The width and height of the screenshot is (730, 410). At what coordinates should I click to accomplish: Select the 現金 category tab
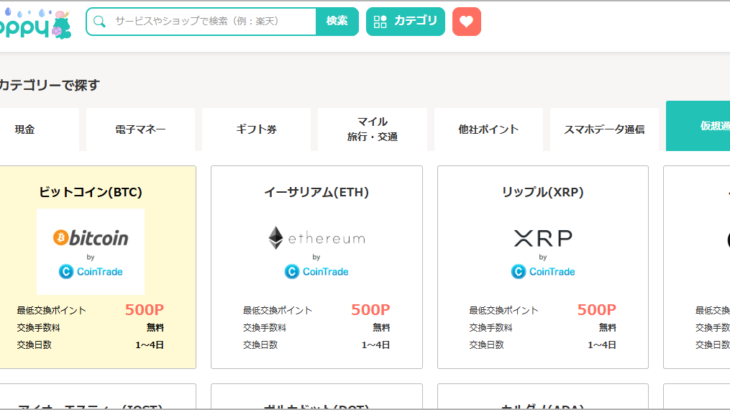point(39,129)
